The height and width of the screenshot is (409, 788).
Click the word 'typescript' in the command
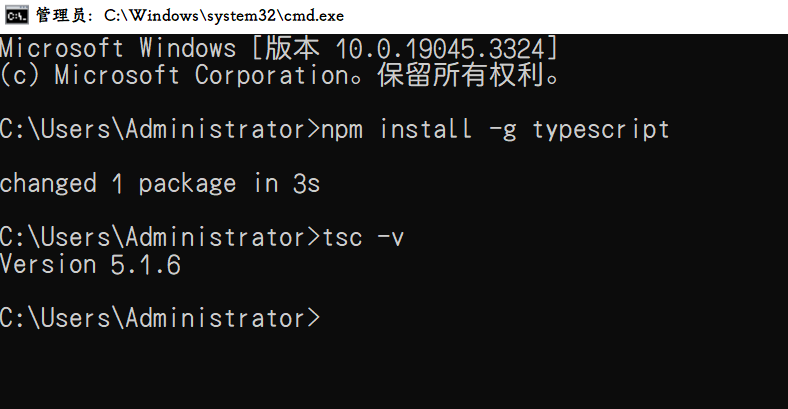[x=601, y=130]
